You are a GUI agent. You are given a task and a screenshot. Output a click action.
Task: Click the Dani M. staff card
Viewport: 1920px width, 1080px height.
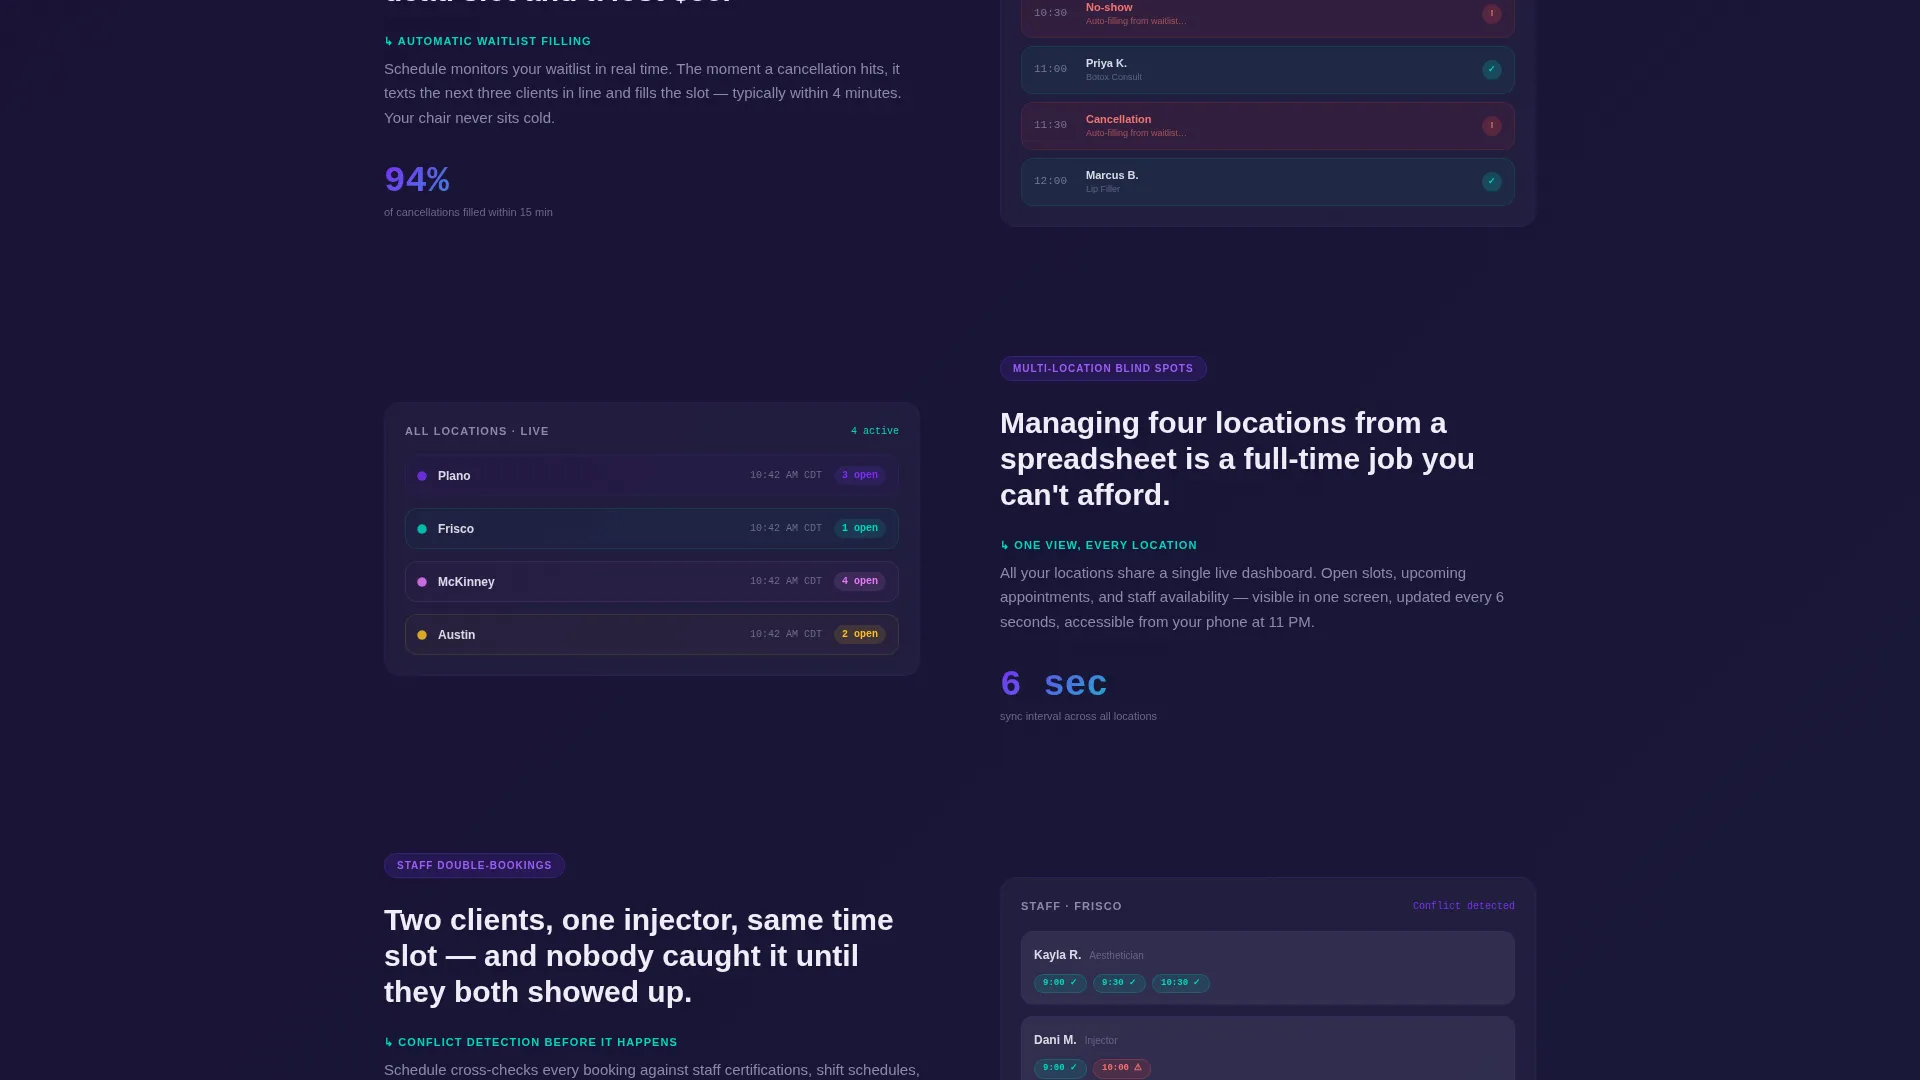(x=1268, y=1049)
